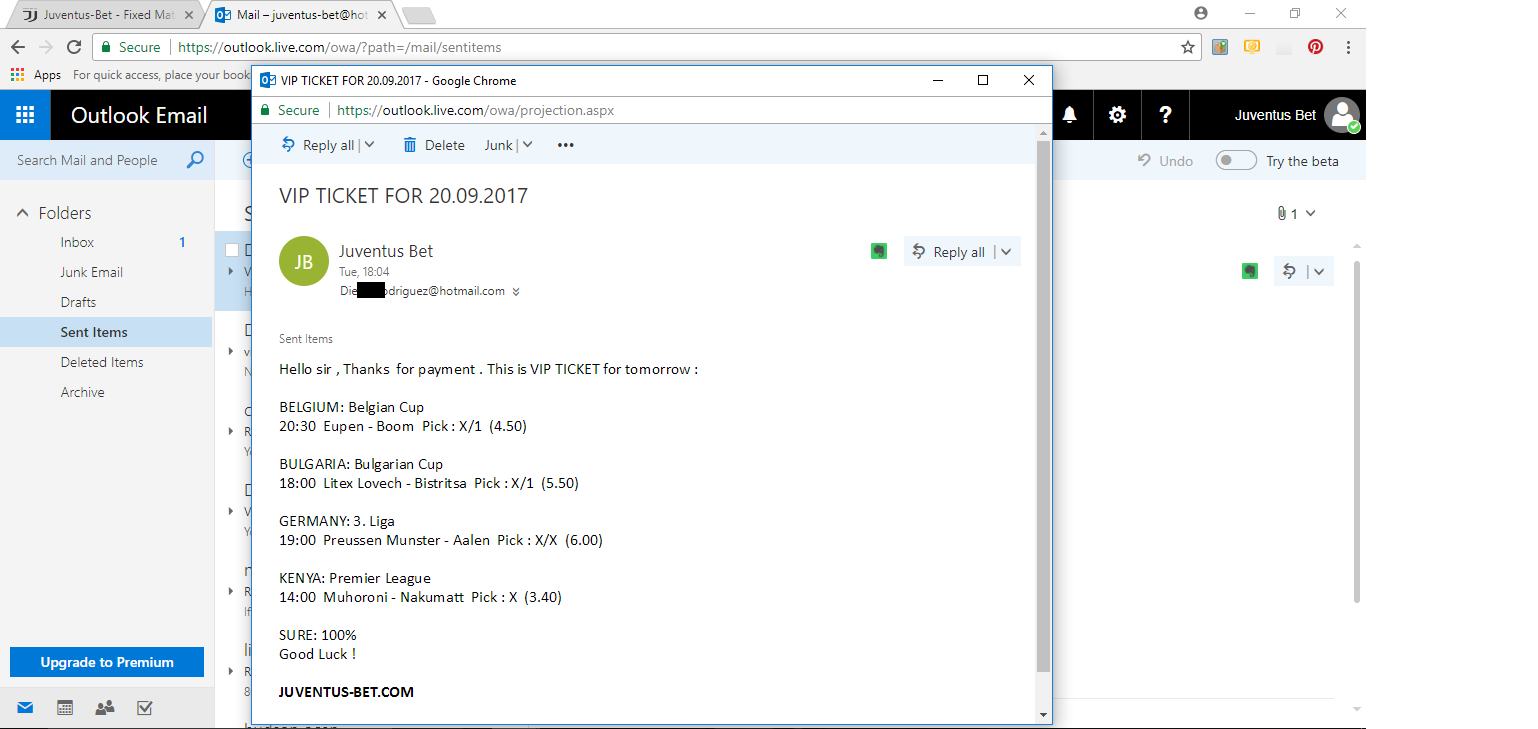This screenshot has width=1538, height=729.
Task: Click the Outlook Email header title
Action: 139,115
